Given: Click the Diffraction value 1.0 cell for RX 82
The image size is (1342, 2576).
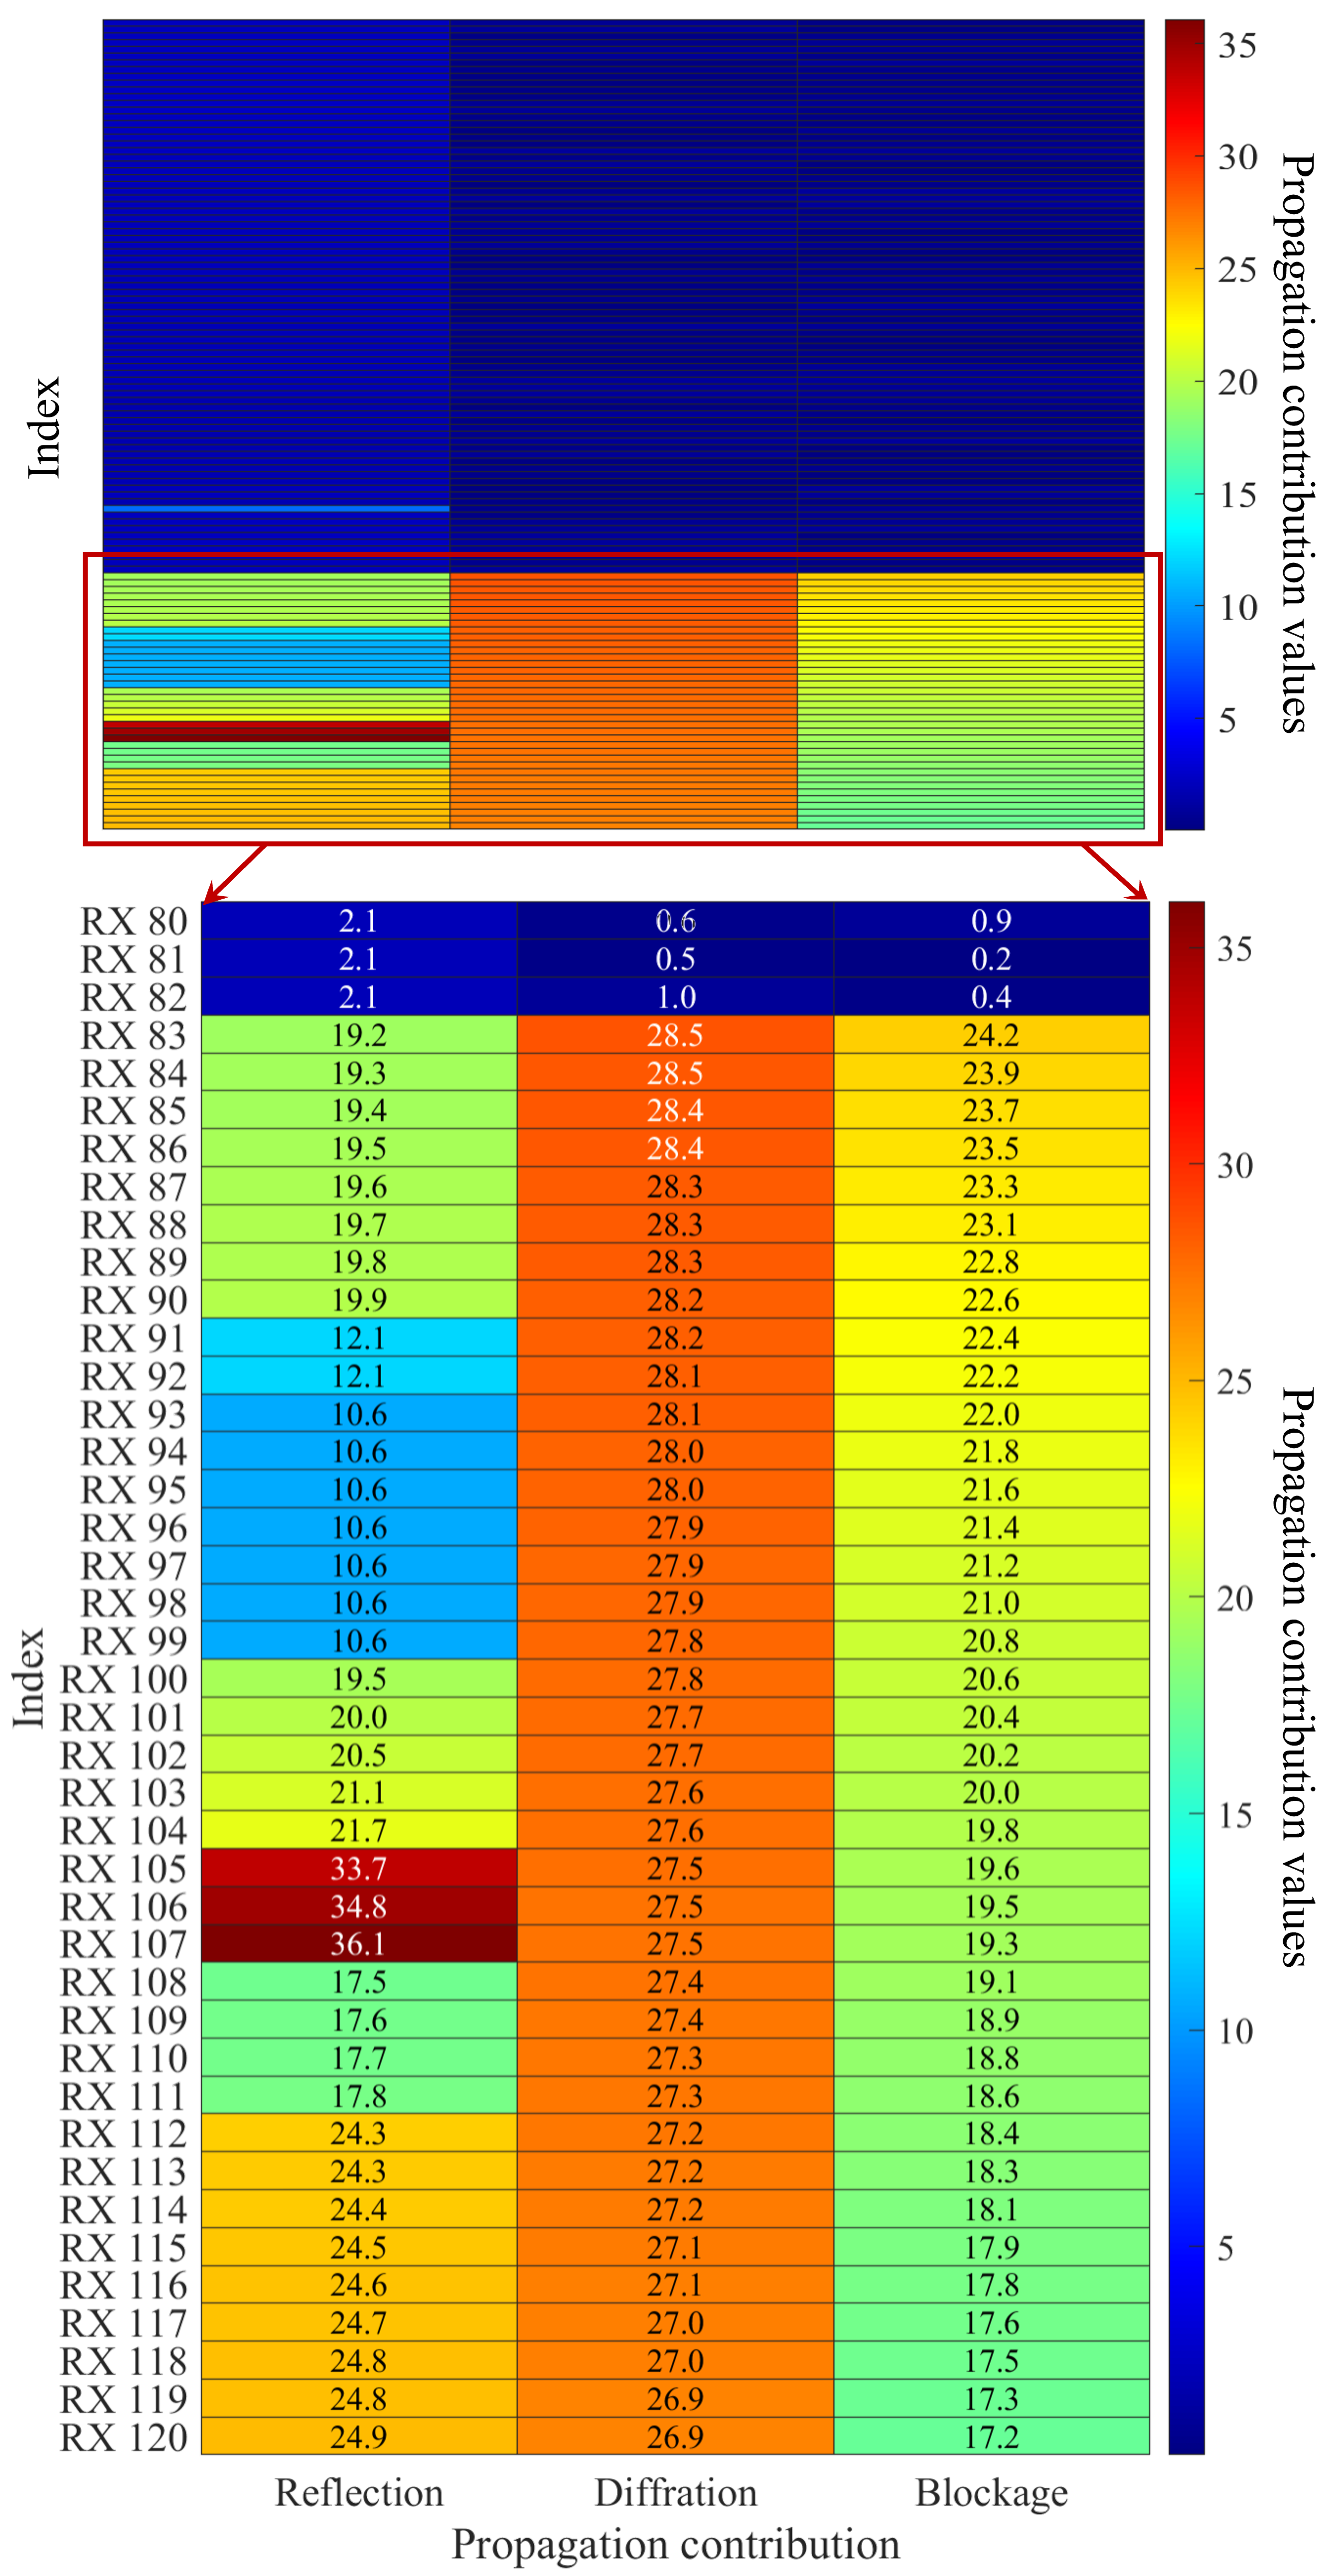Looking at the screenshot, I should coord(675,997).
